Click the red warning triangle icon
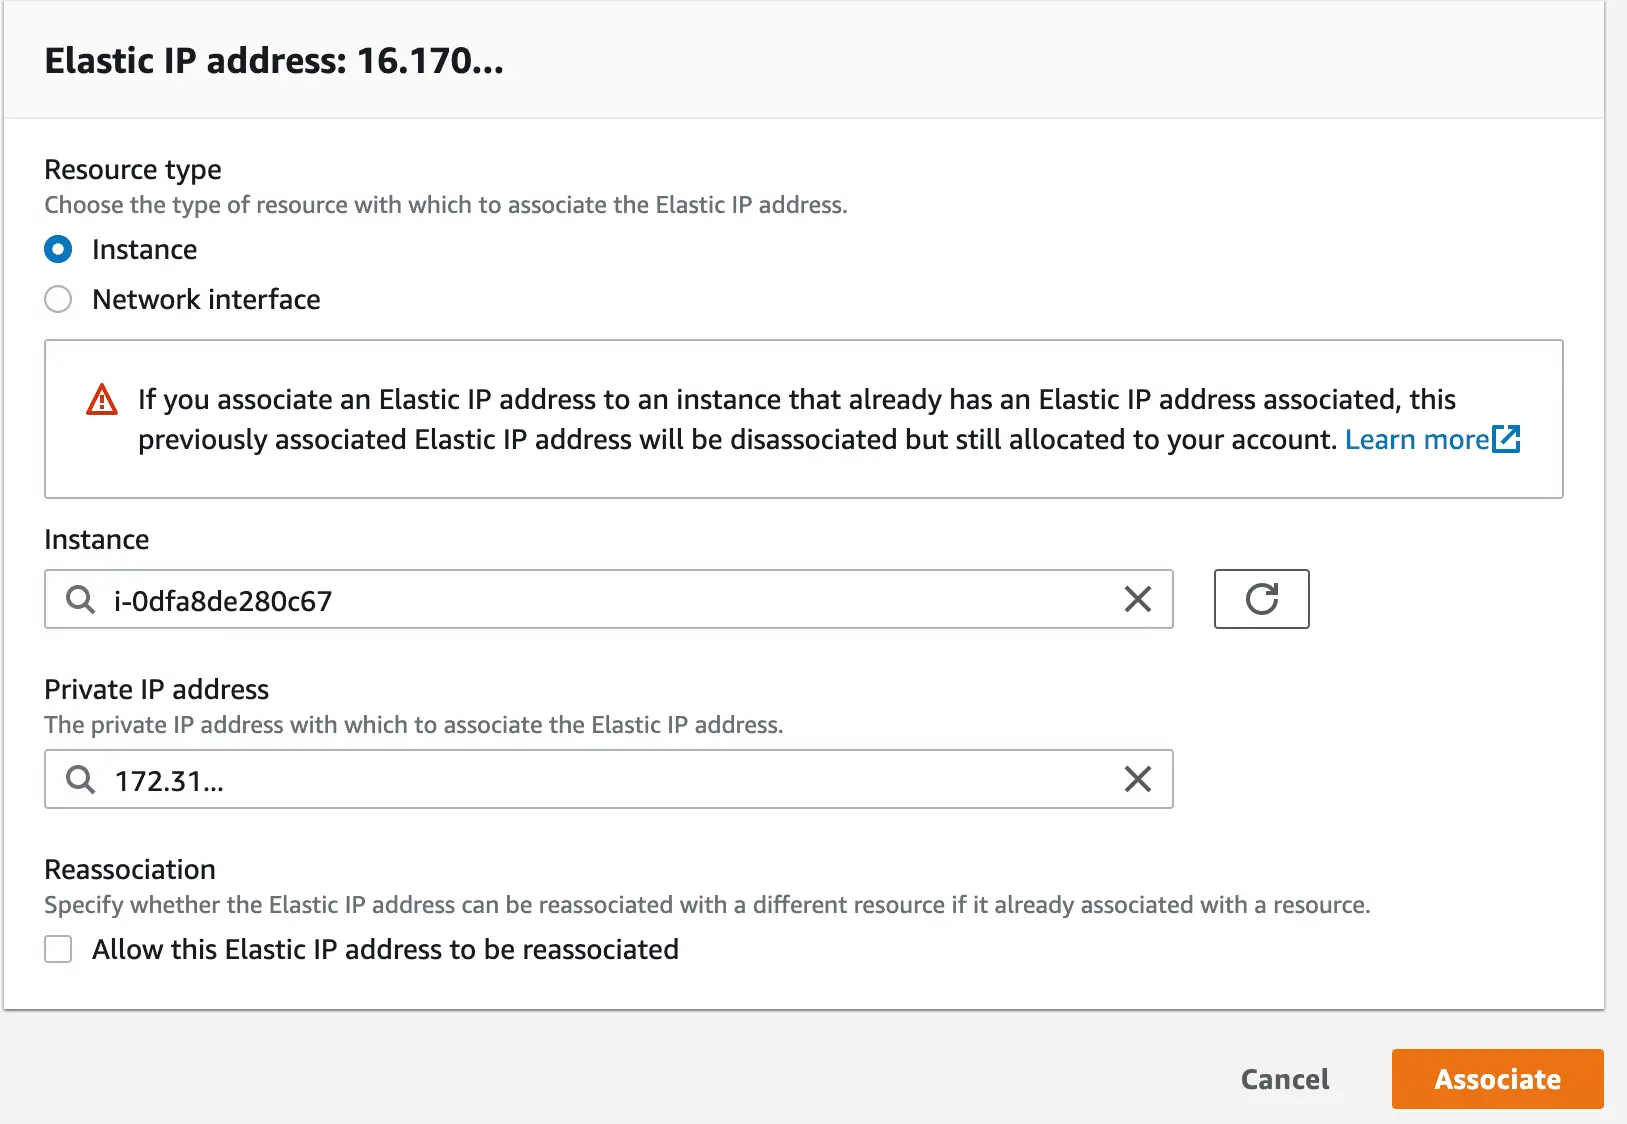Image resolution: width=1627 pixels, height=1124 pixels. [100, 398]
